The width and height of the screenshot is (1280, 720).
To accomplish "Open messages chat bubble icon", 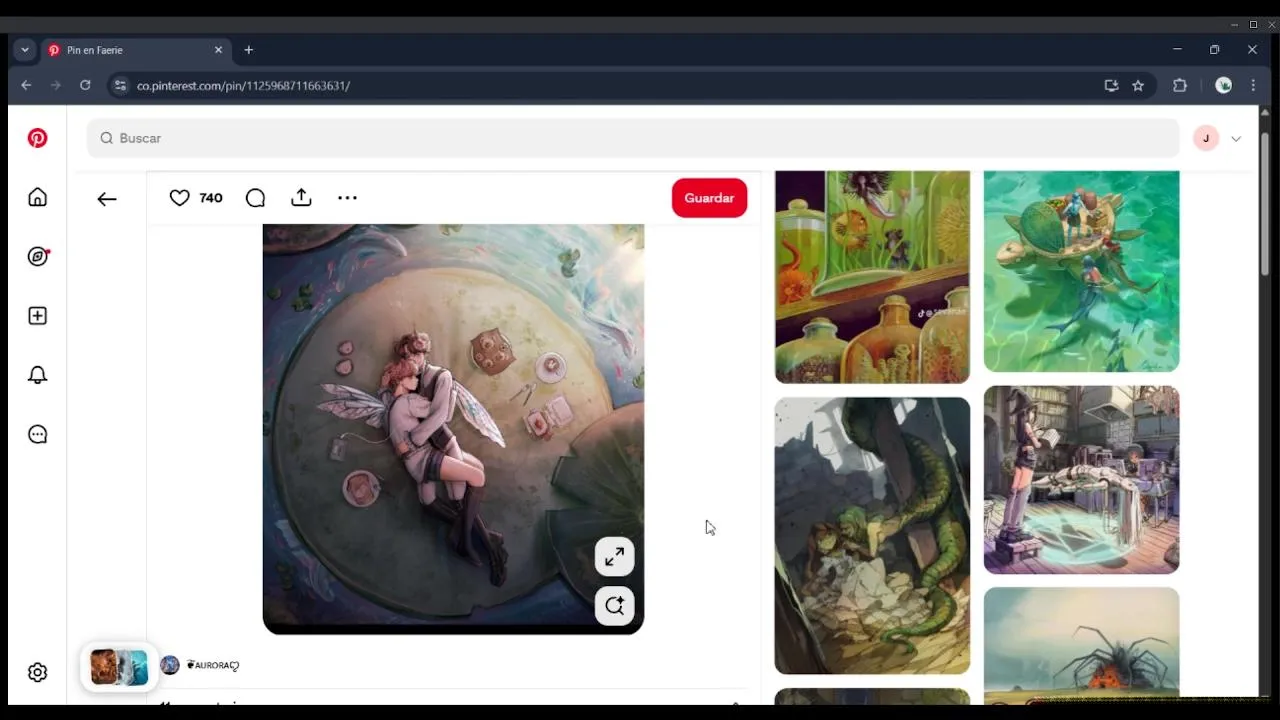I will pyautogui.click(x=37, y=434).
